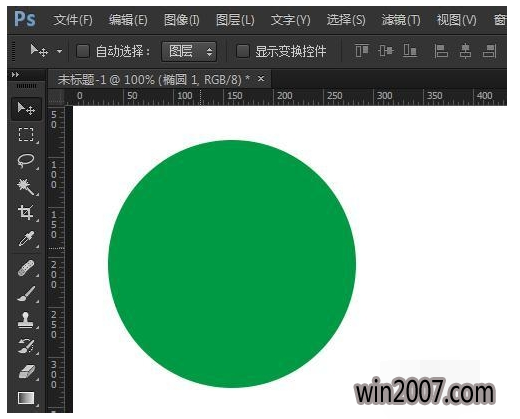The width and height of the screenshot is (520, 419).
Task: Activate the Eraser tool
Action: (27, 372)
